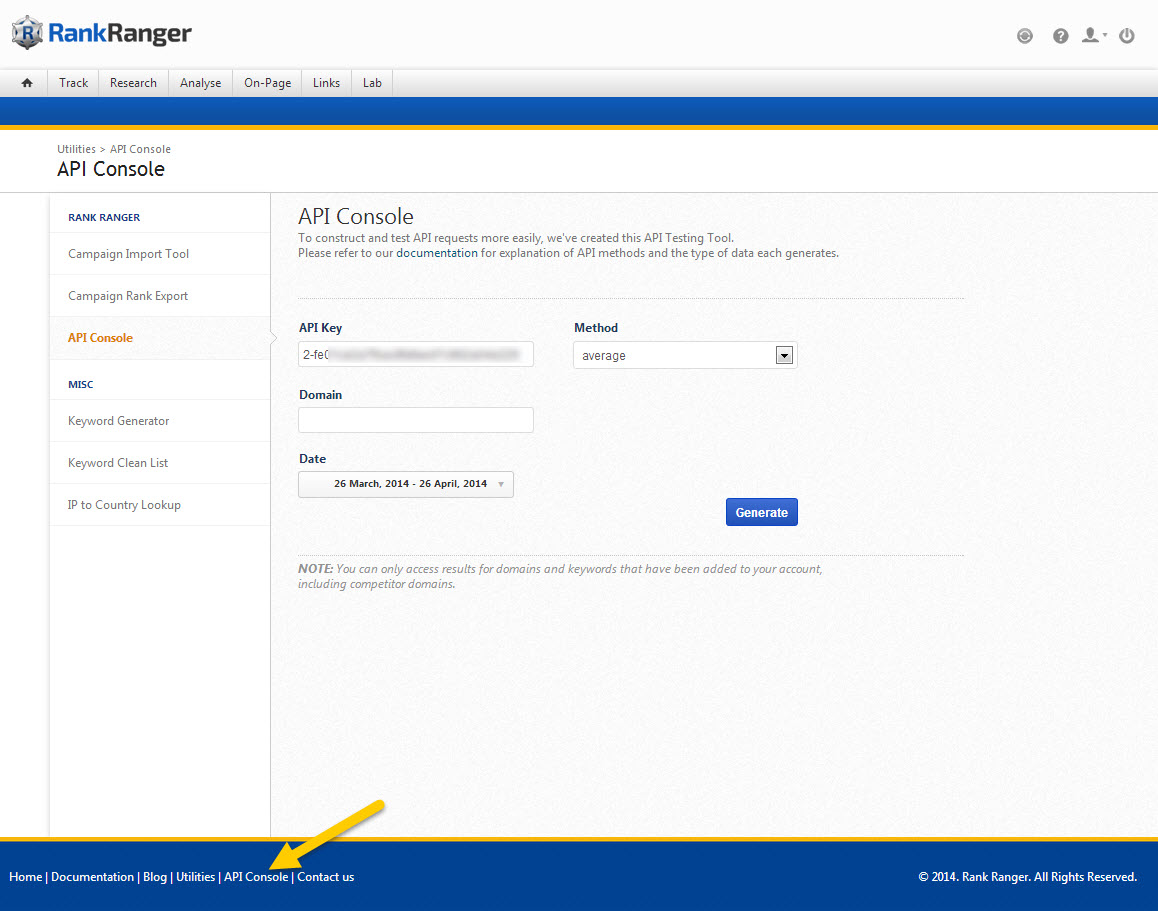The image size is (1158, 911).
Task: Click into the Domain input field
Action: [x=416, y=420]
